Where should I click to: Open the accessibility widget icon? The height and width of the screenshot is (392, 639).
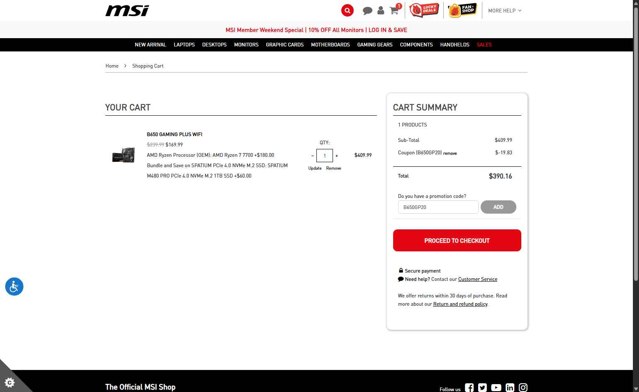coord(14,286)
